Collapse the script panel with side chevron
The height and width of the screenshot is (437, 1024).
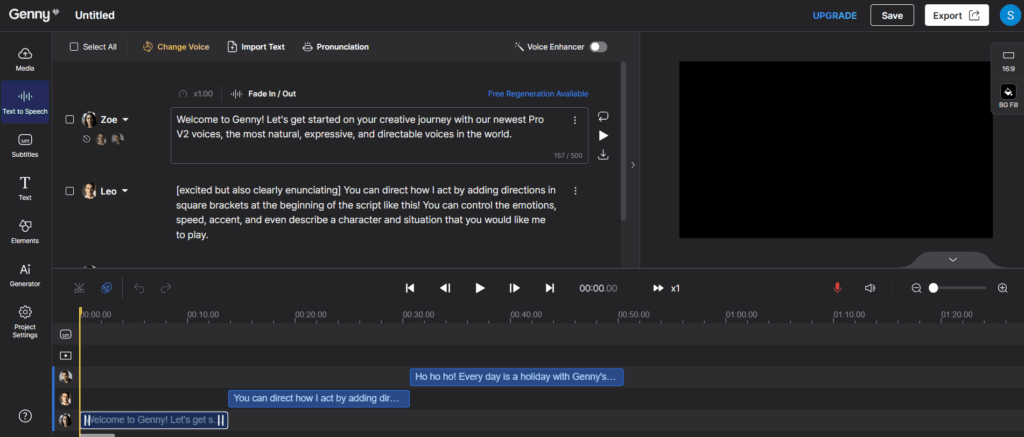(x=632, y=165)
